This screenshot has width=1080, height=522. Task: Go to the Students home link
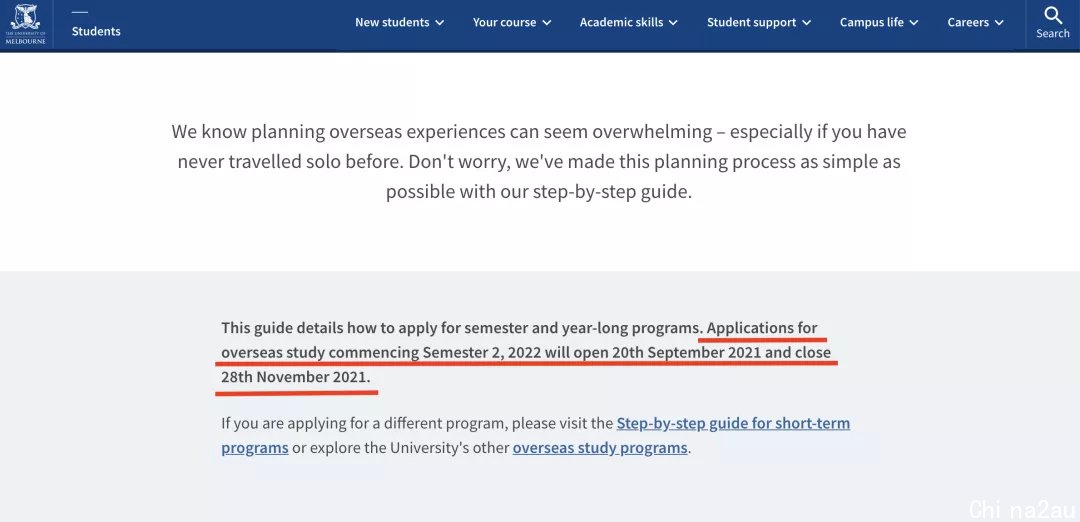(96, 31)
